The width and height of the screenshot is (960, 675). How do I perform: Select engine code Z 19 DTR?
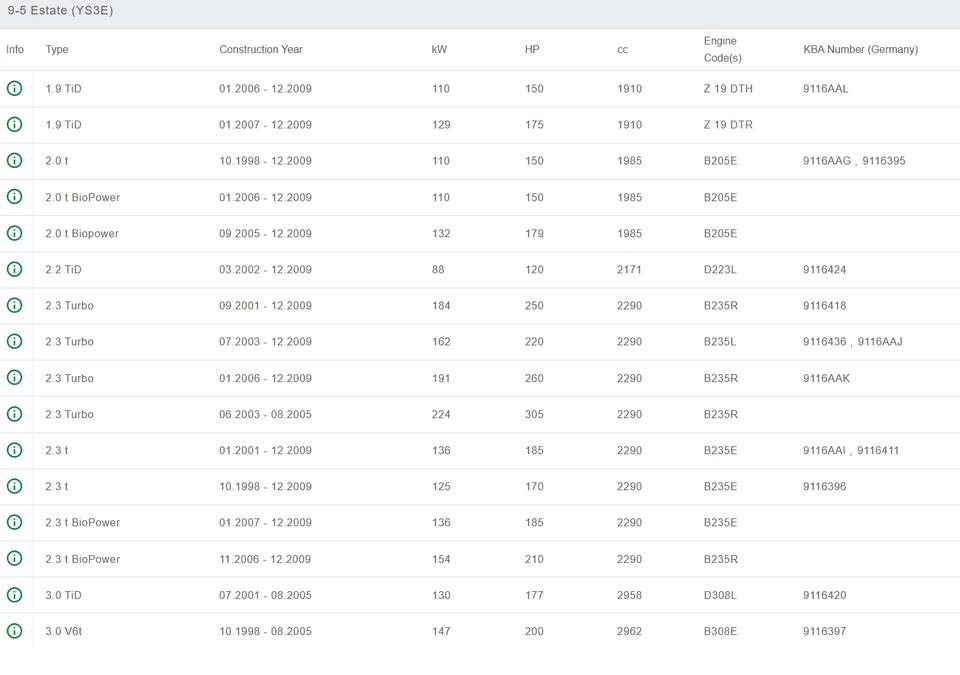point(728,125)
